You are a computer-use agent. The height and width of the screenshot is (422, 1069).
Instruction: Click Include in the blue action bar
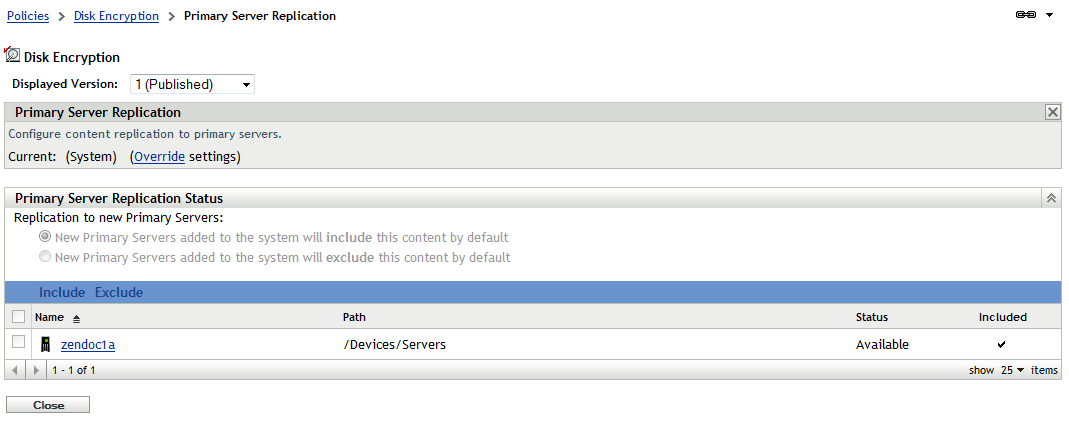tap(62, 293)
